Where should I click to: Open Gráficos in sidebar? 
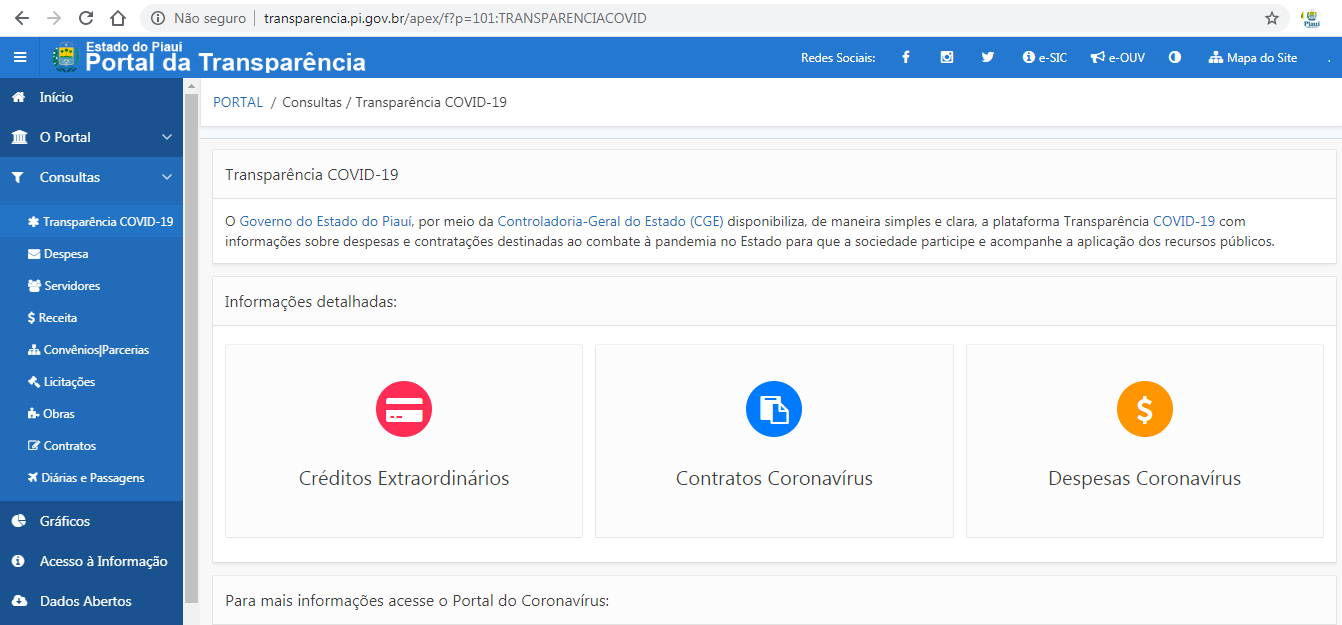point(65,521)
